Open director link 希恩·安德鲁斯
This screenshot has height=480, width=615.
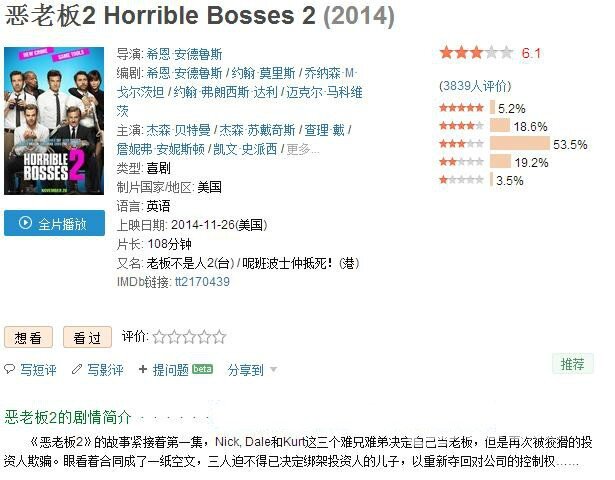click(184, 54)
